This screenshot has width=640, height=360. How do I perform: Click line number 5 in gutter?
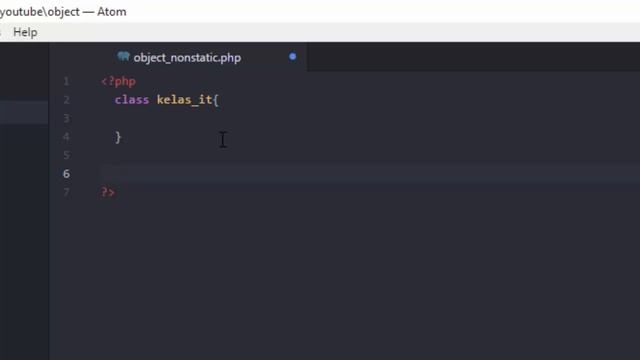tap(66, 155)
